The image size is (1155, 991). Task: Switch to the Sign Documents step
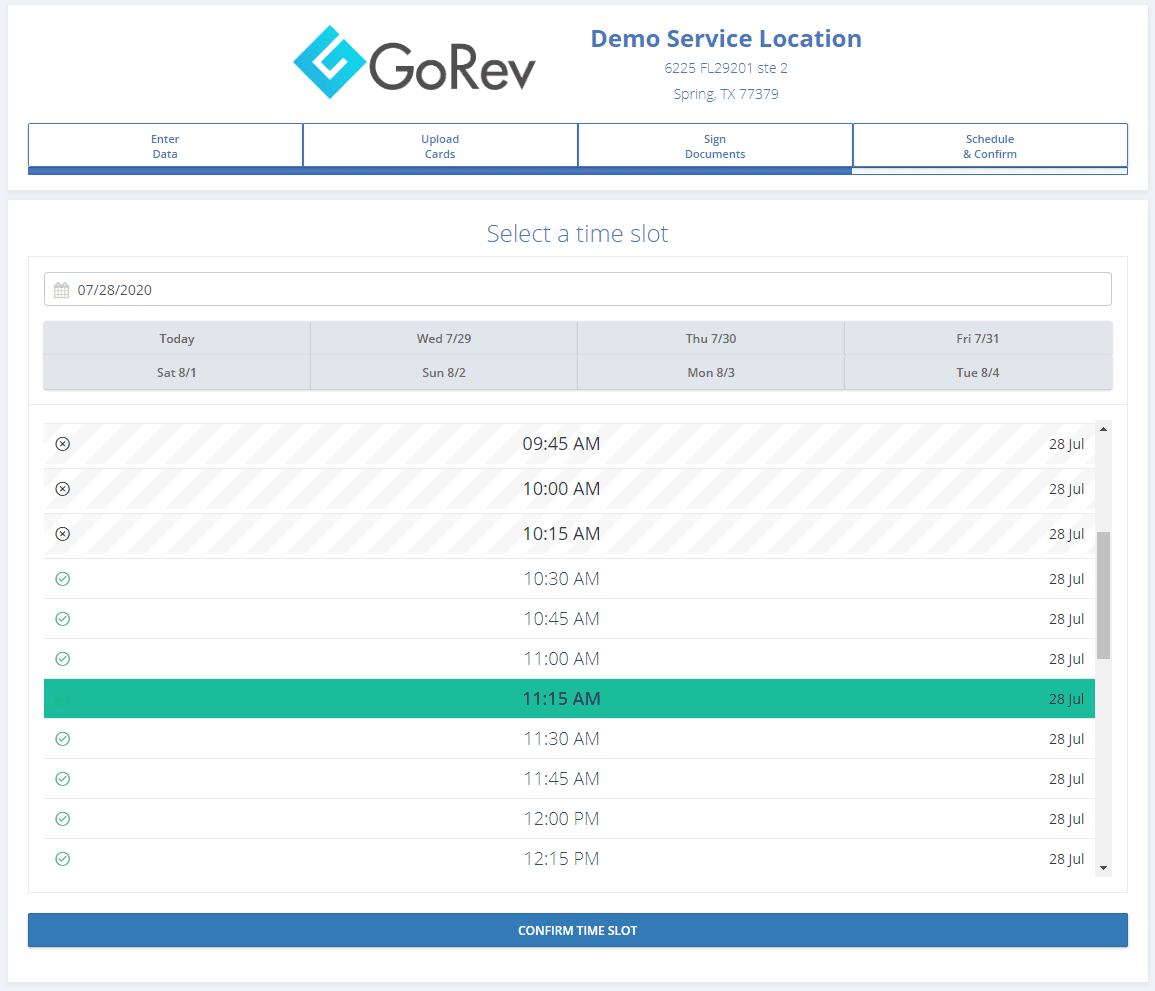pos(715,146)
